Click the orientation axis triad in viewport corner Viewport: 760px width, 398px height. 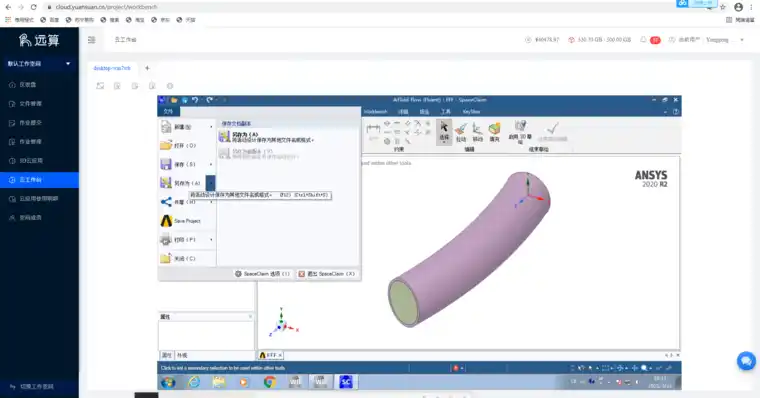(x=284, y=323)
